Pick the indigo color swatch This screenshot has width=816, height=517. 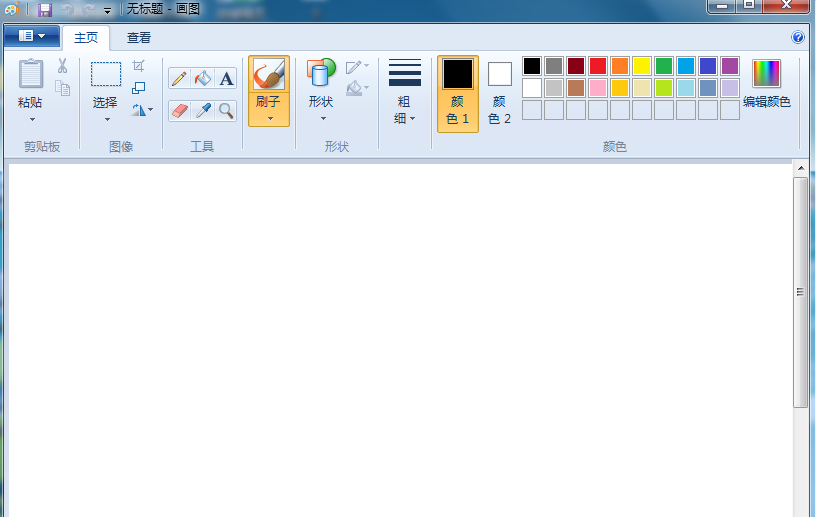pos(708,66)
